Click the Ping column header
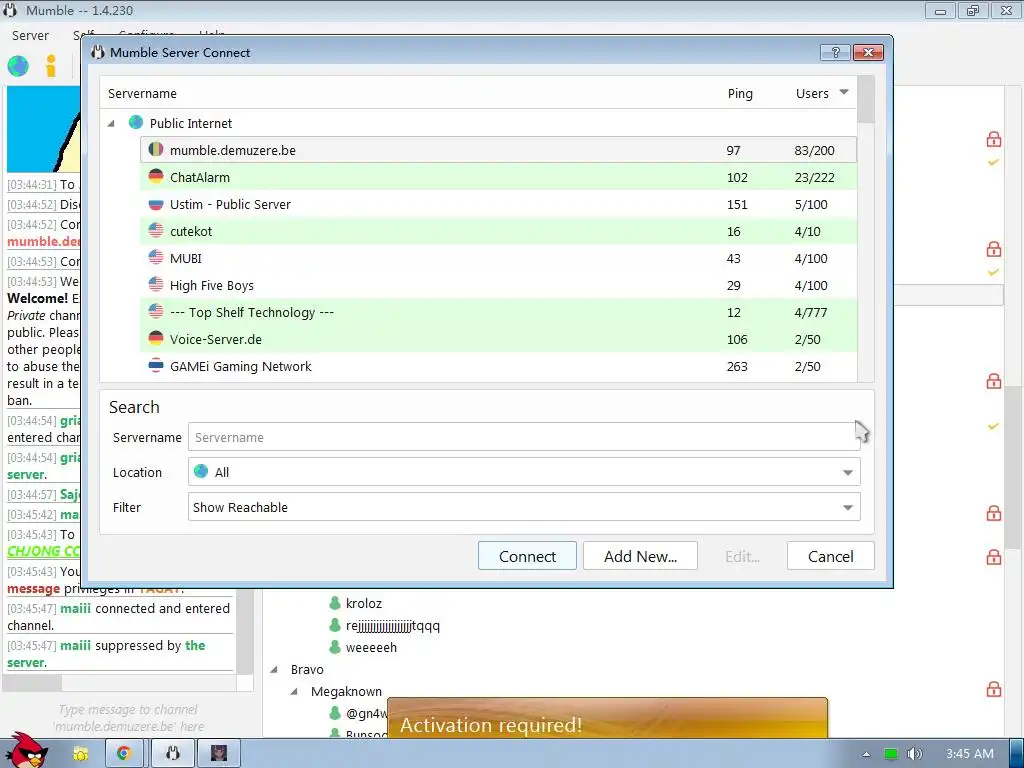The image size is (1024, 768). point(740,93)
